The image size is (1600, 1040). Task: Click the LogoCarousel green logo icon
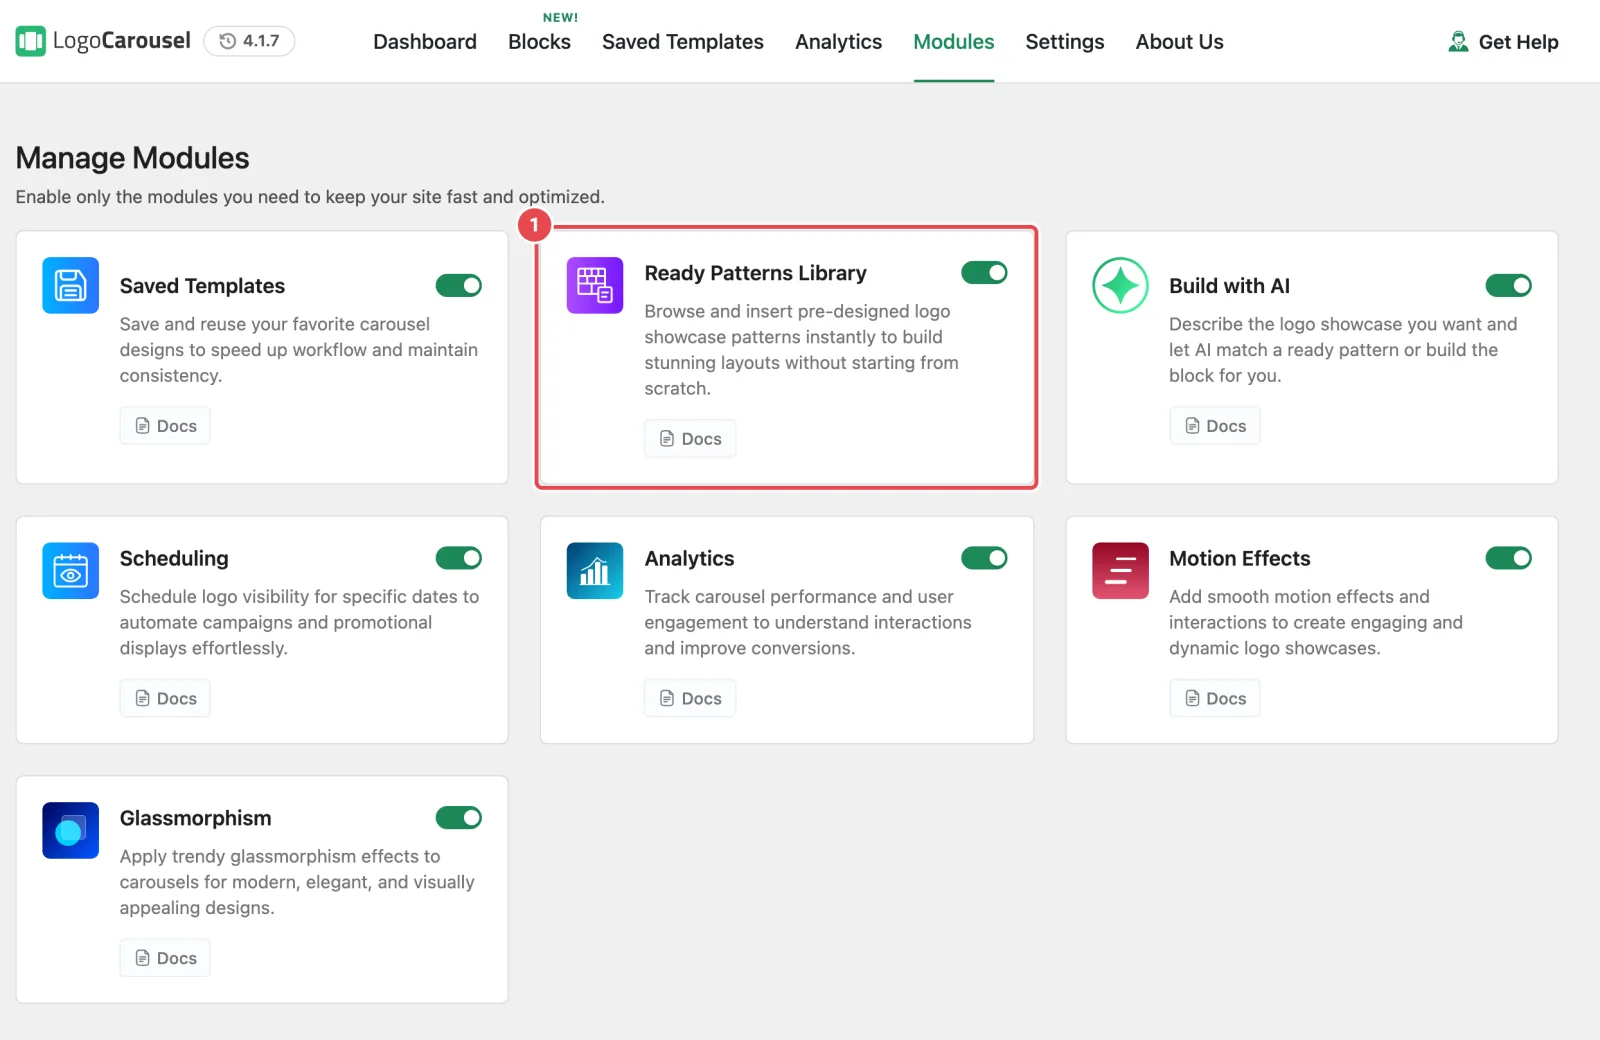[31, 41]
